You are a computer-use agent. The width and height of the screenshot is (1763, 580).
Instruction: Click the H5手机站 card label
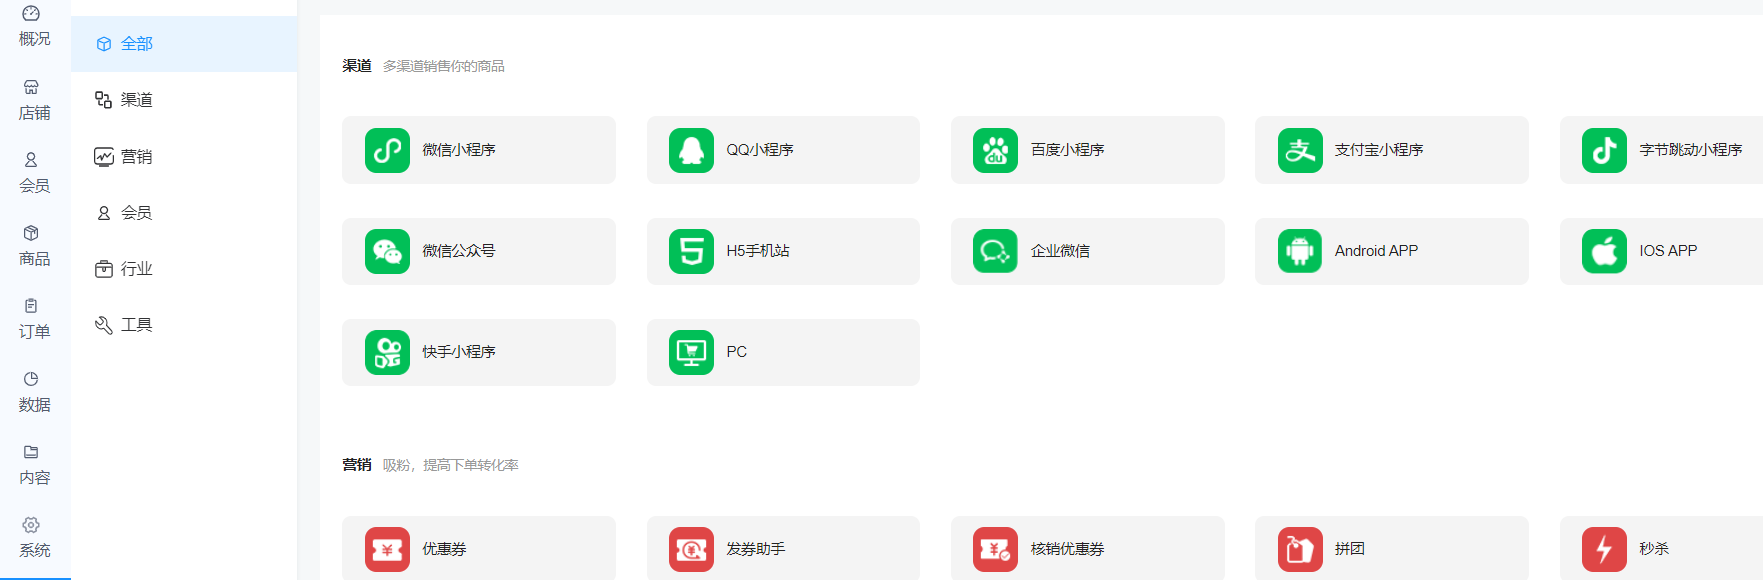(758, 251)
